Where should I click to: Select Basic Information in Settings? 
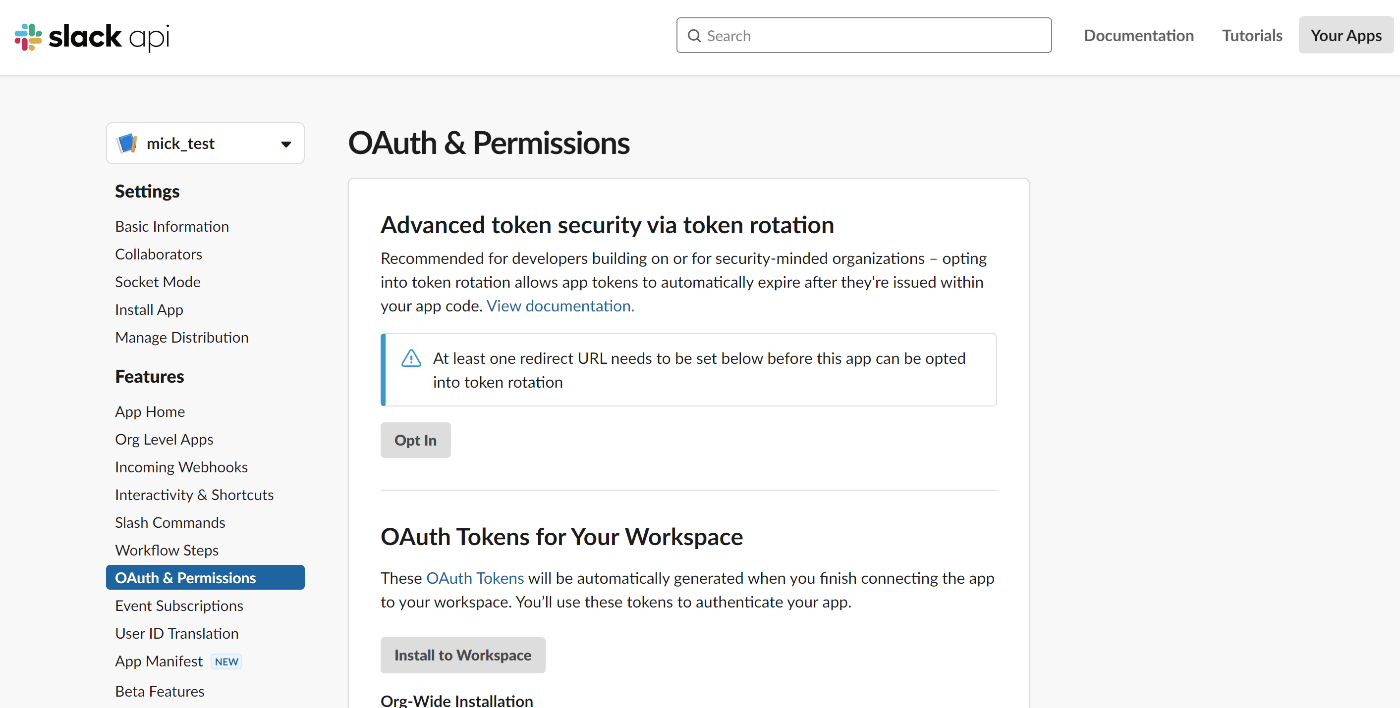click(x=172, y=226)
